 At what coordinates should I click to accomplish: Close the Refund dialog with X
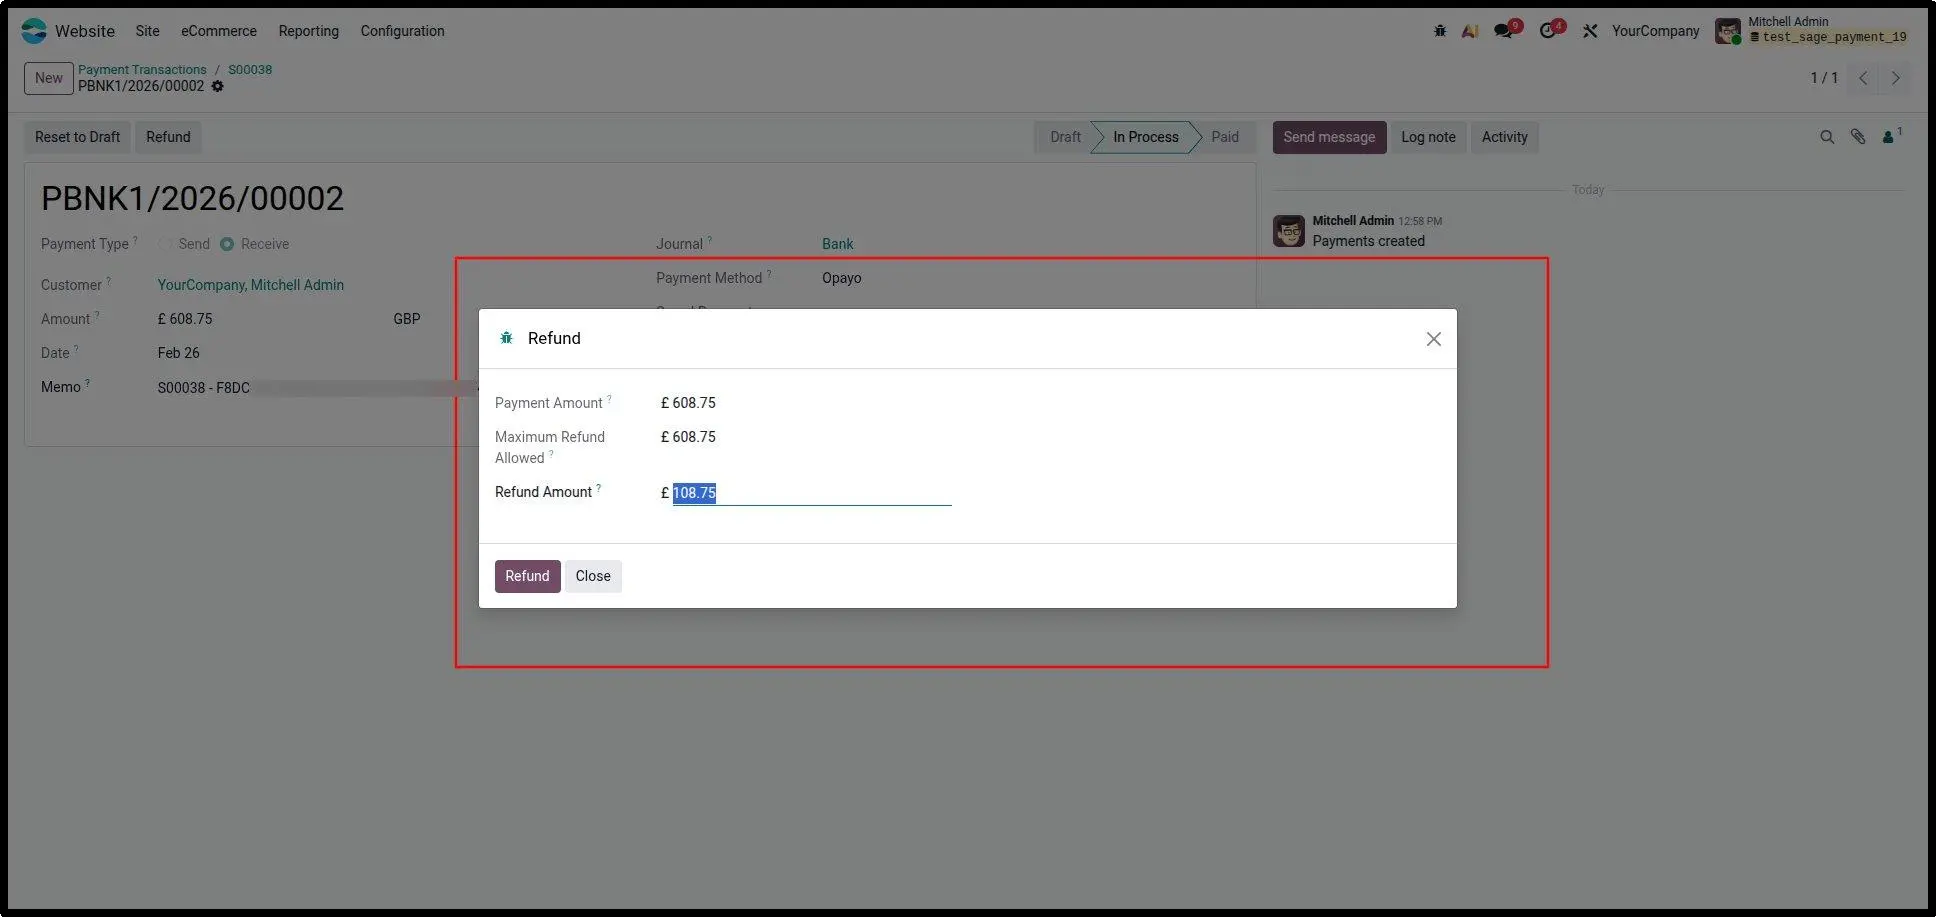pos(1435,340)
